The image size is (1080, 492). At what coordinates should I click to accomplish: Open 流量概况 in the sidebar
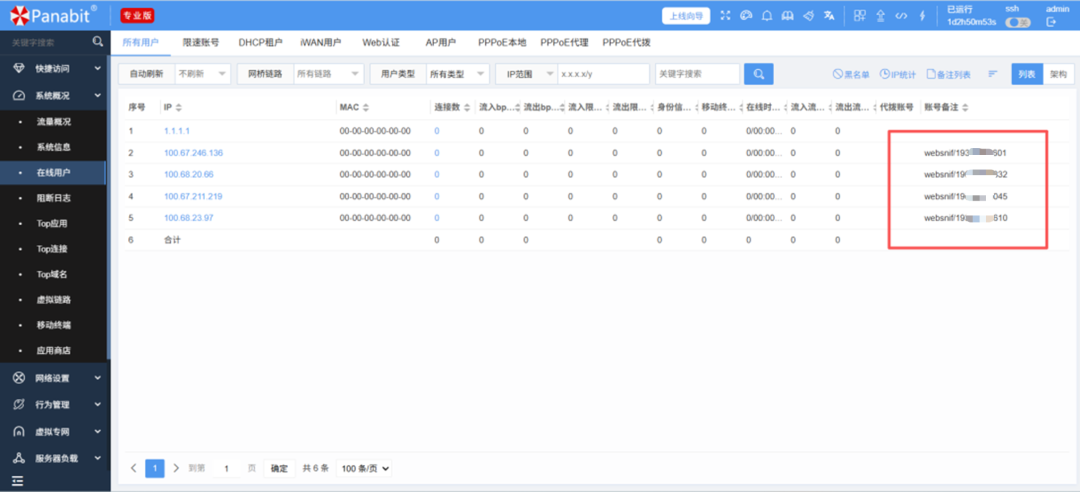(x=54, y=122)
